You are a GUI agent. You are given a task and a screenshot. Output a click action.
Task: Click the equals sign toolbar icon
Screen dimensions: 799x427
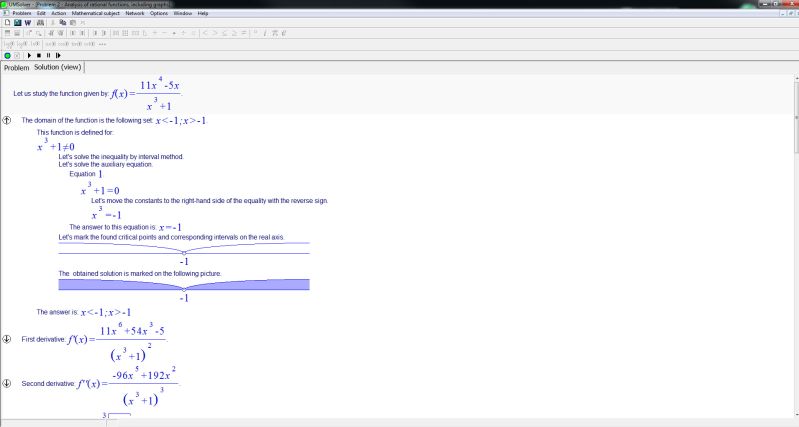click(x=244, y=33)
